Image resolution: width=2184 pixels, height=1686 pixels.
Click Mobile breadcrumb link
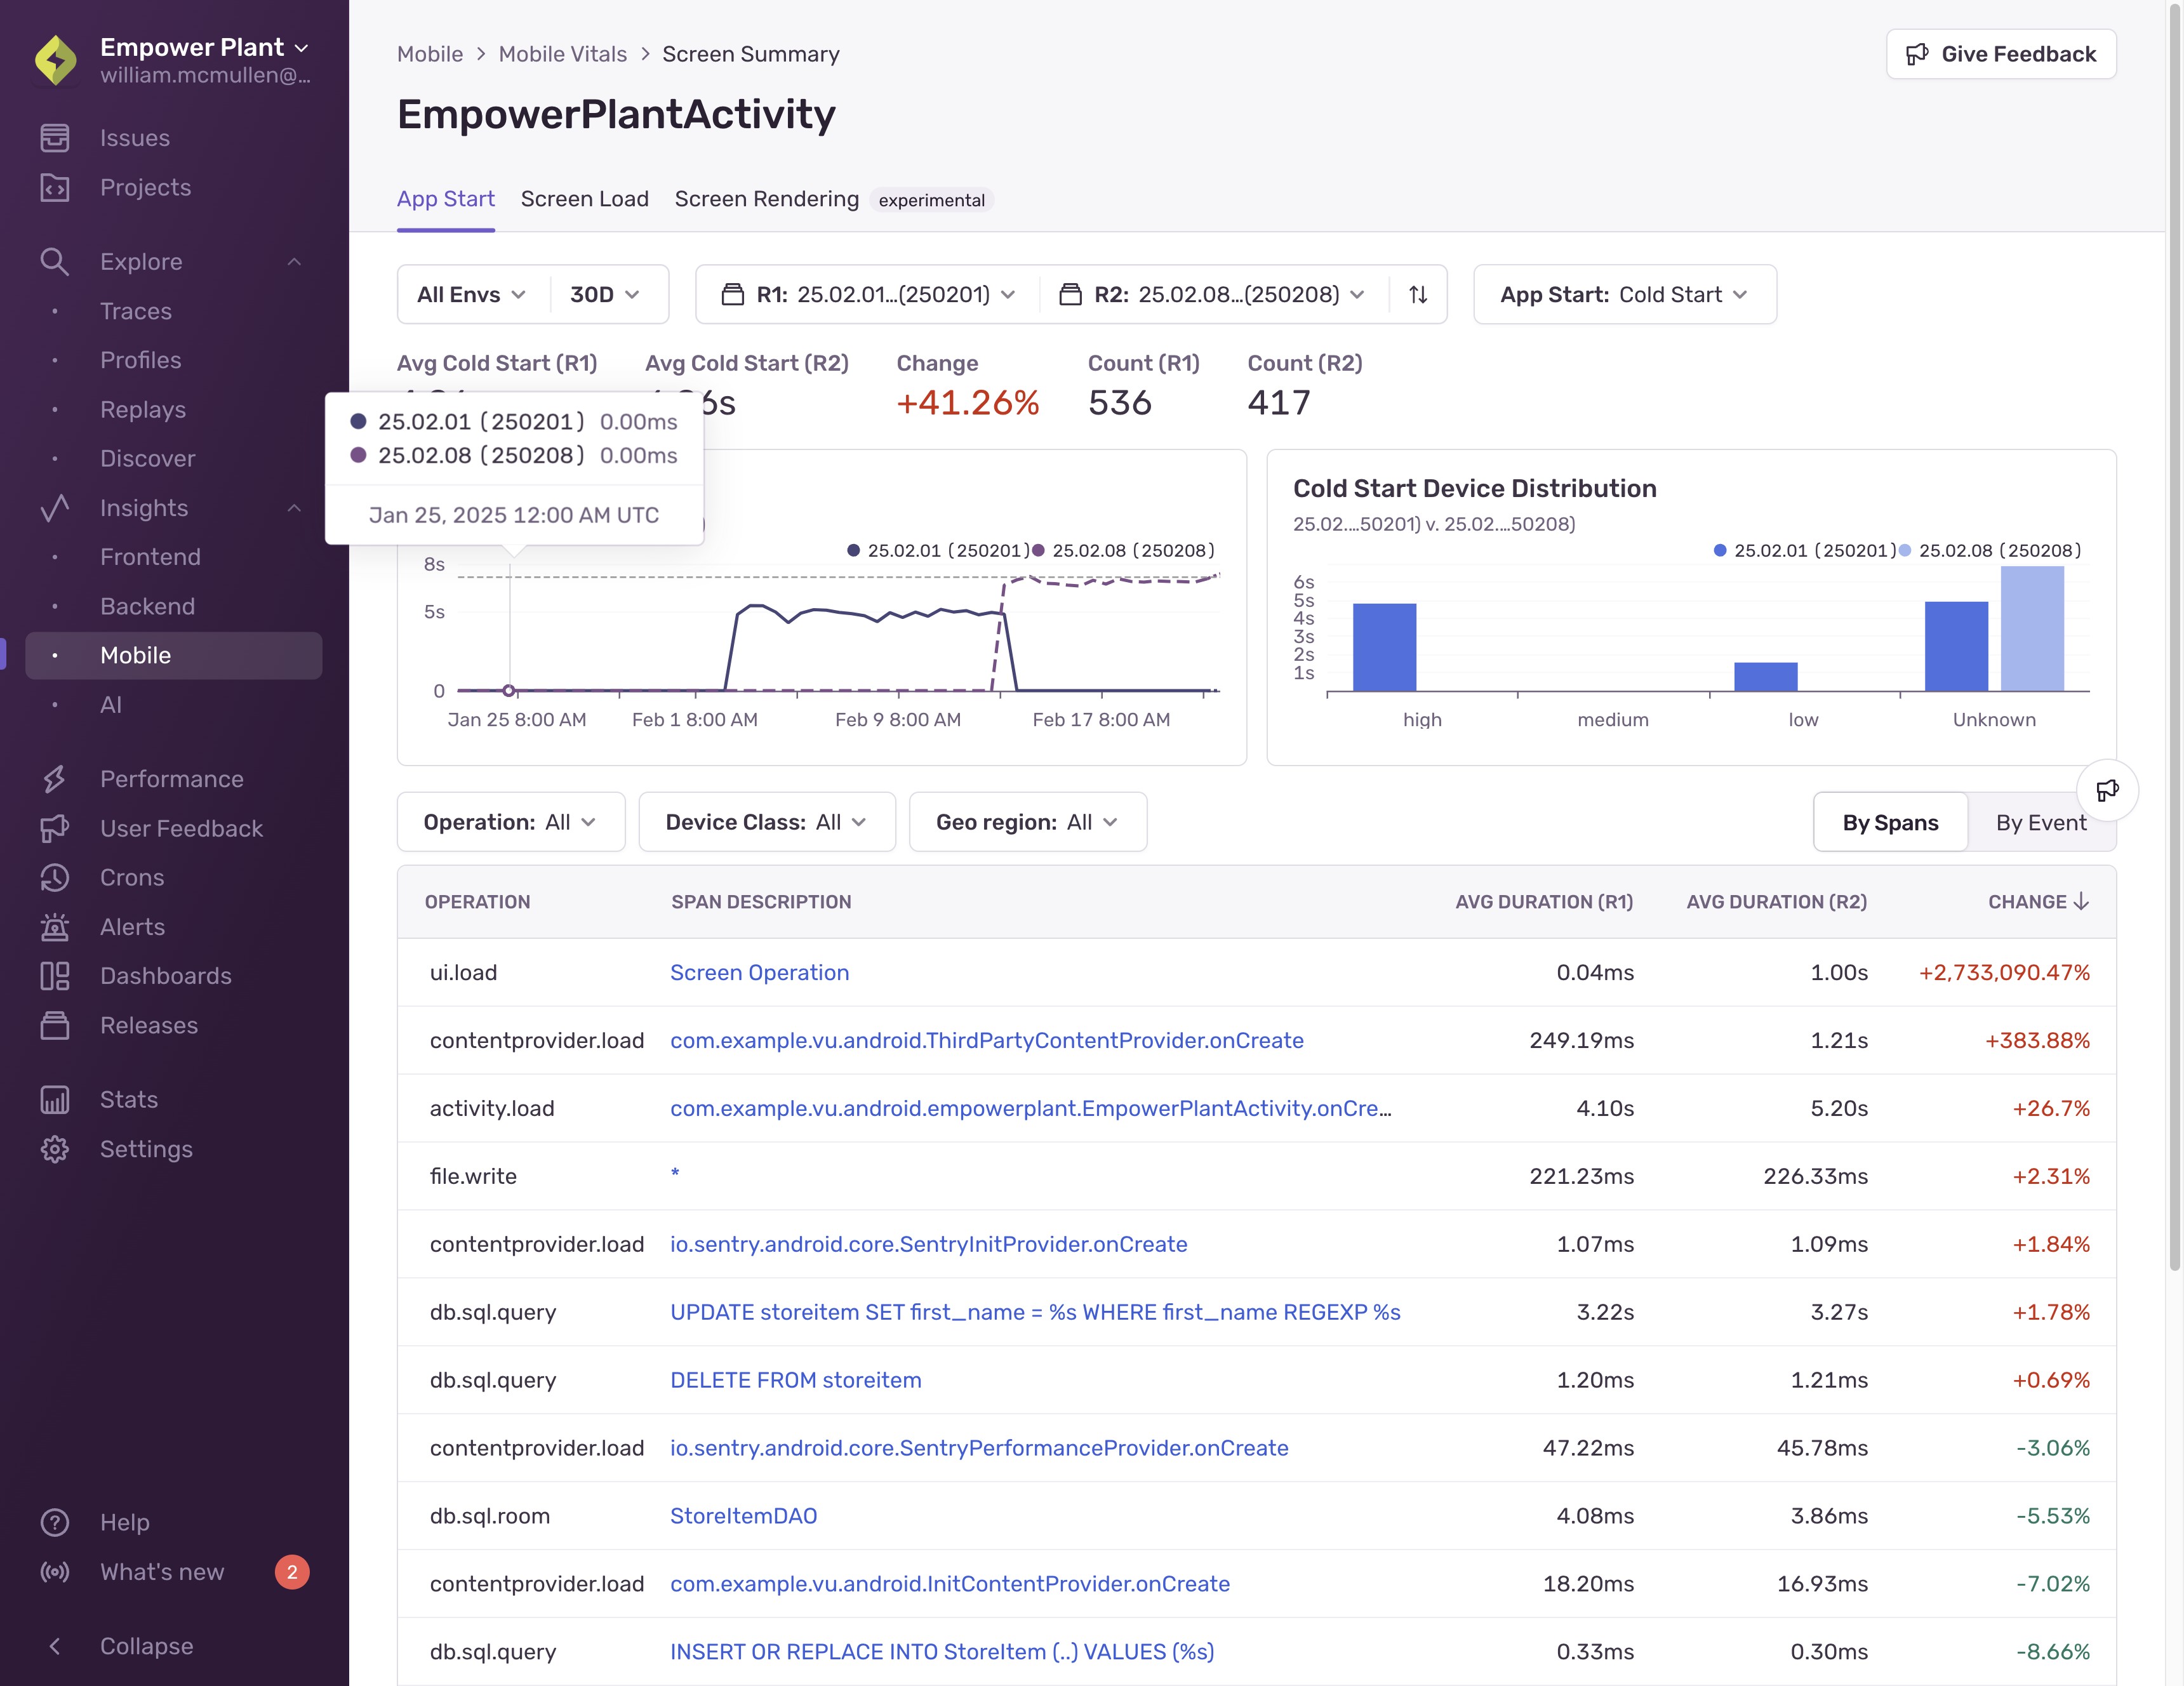430,54
